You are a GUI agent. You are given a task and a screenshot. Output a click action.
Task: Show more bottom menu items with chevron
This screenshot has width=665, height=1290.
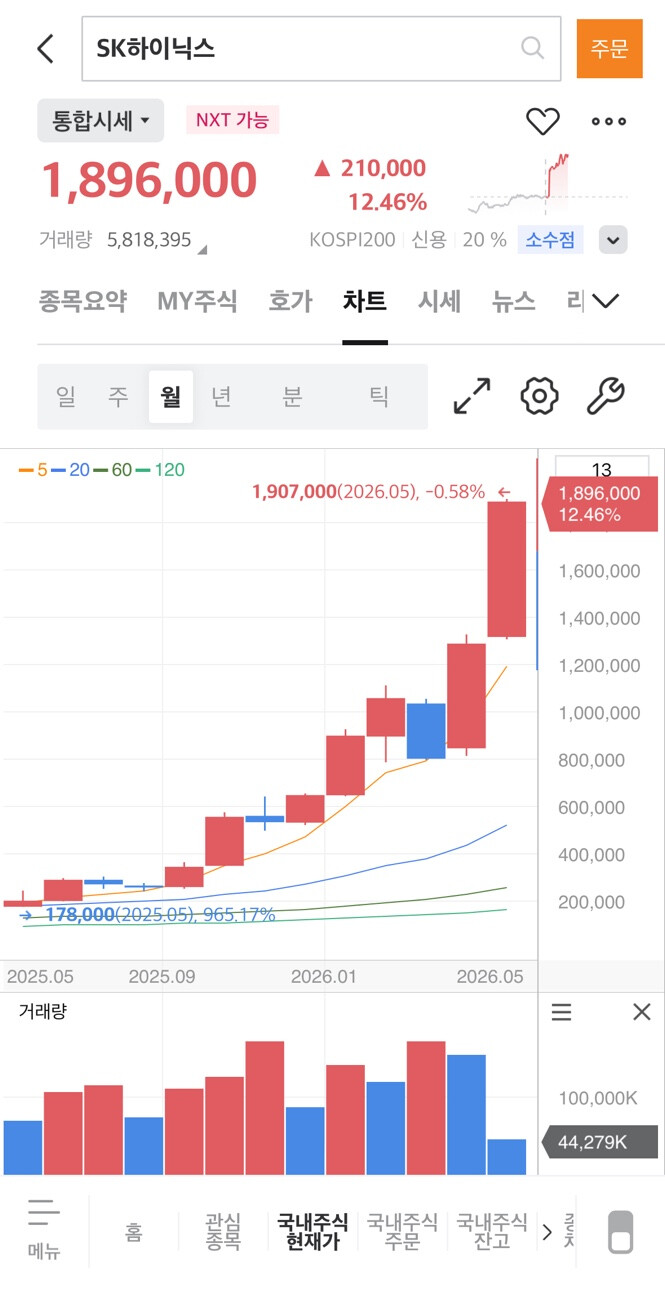click(x=546, y=1232)
